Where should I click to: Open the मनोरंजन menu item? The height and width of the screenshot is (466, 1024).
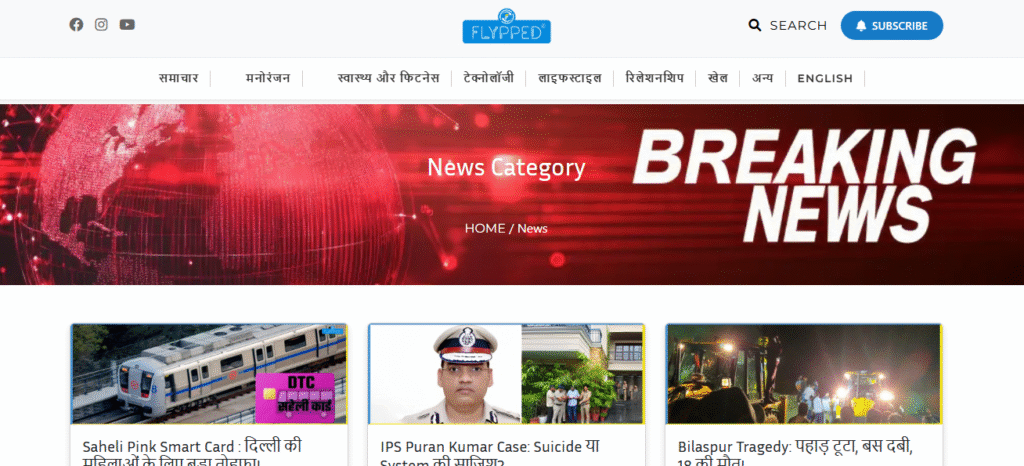click(269, 78)
